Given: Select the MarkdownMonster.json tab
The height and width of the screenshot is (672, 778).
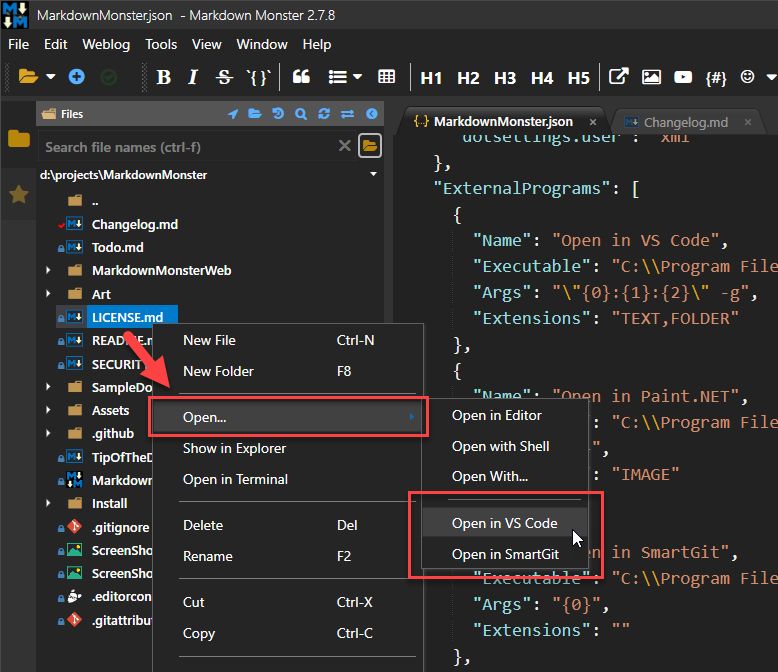Looking at the screenshot, I should tap(503, 122).
